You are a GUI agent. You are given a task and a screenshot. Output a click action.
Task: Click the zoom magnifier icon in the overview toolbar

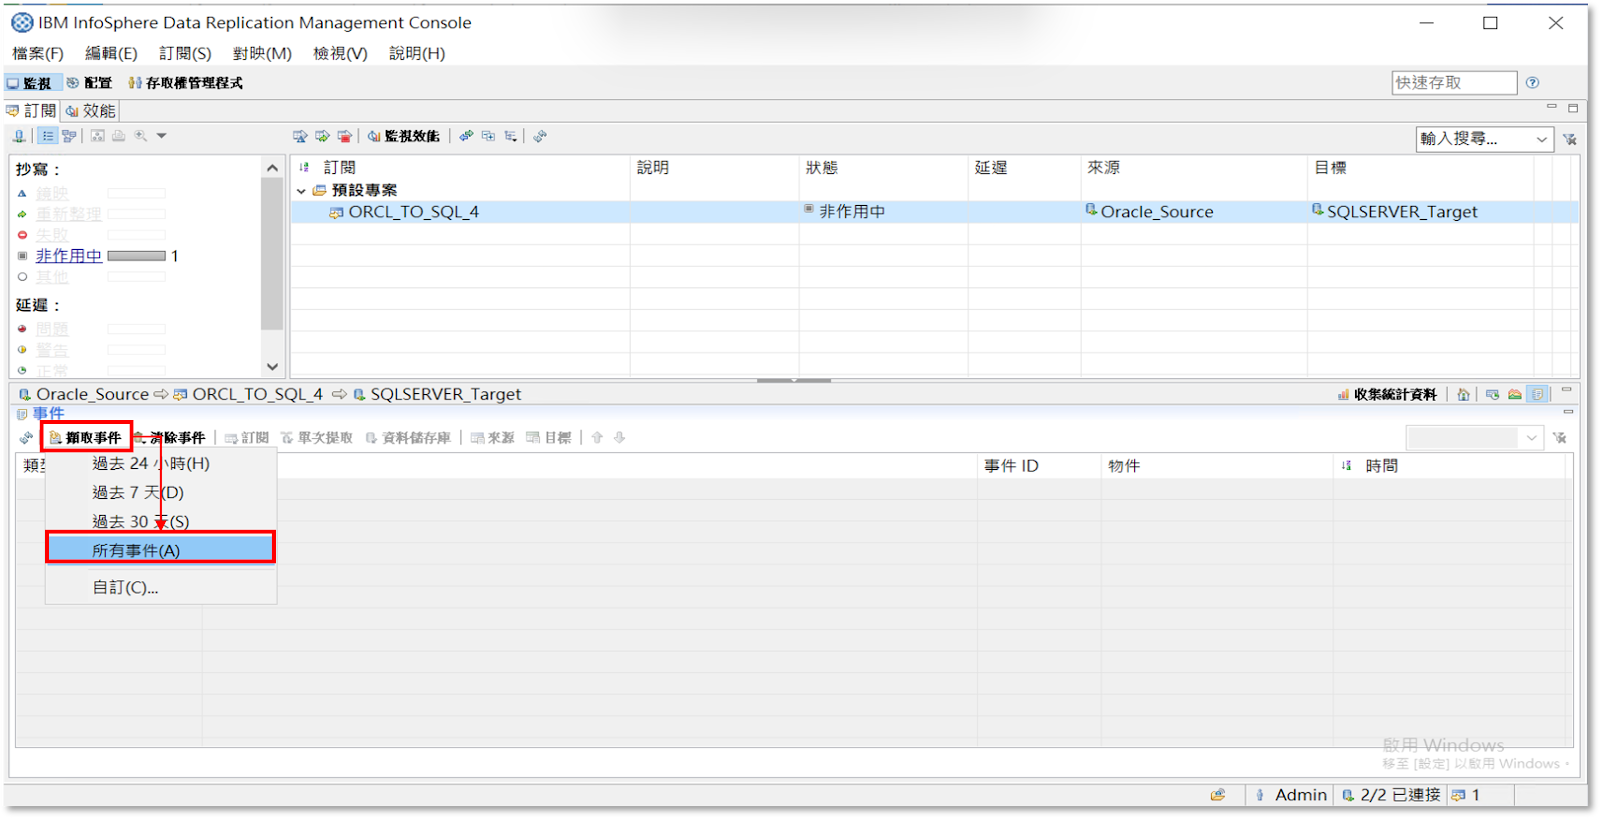click(x=141, y=136)
